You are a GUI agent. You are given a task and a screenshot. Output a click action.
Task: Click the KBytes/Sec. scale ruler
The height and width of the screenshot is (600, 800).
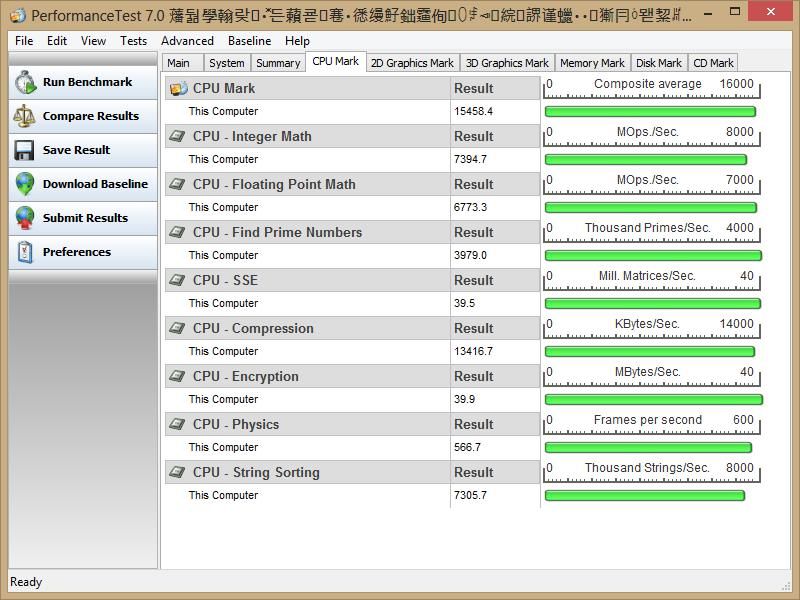[652, 328]
